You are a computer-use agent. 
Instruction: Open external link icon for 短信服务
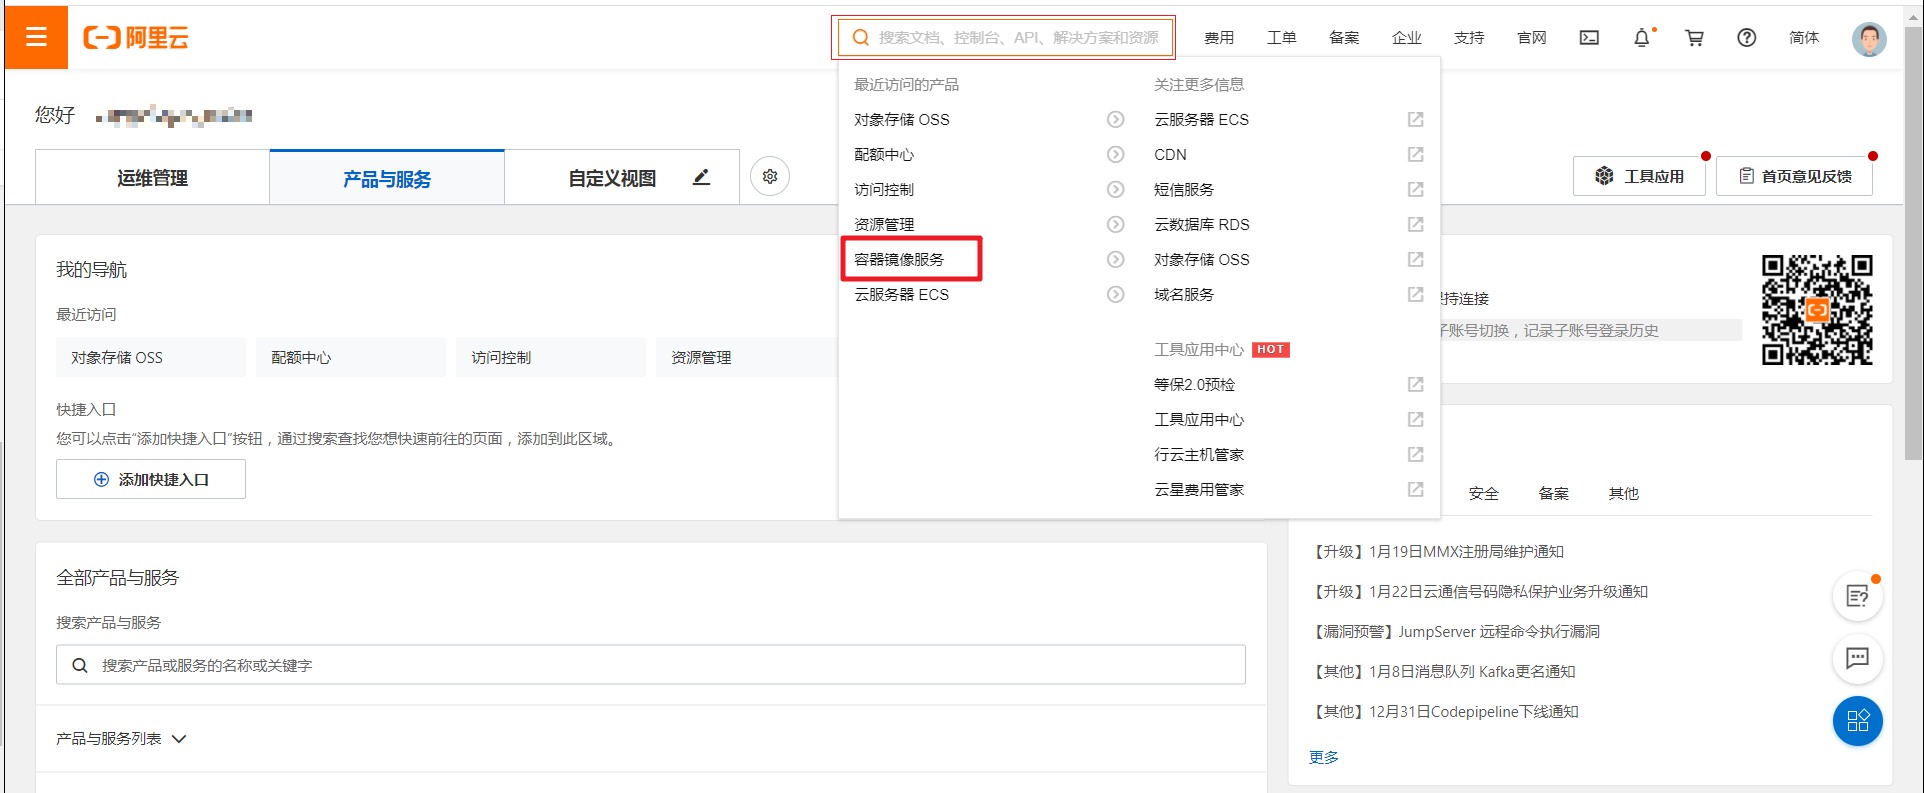(1415, 190)
